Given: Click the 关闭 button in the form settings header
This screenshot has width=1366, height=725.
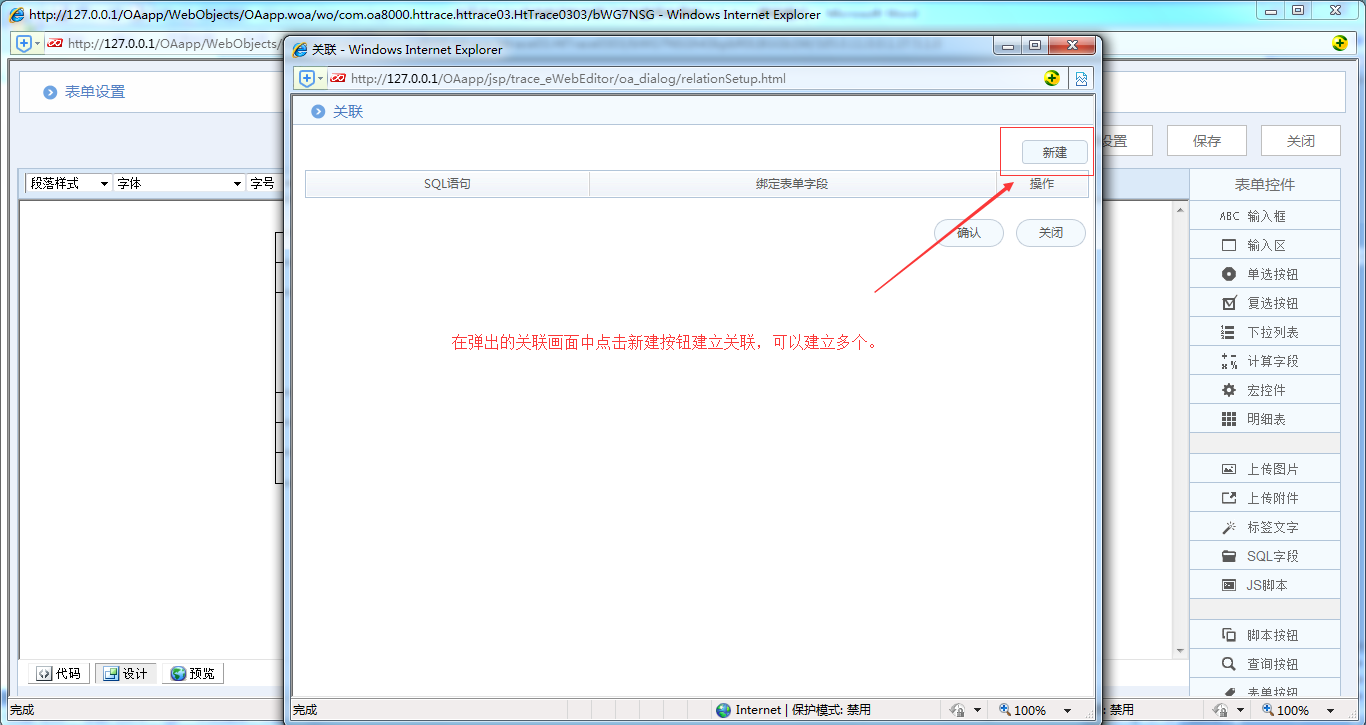Looking at the screenshot, I should coord(1300,141).
